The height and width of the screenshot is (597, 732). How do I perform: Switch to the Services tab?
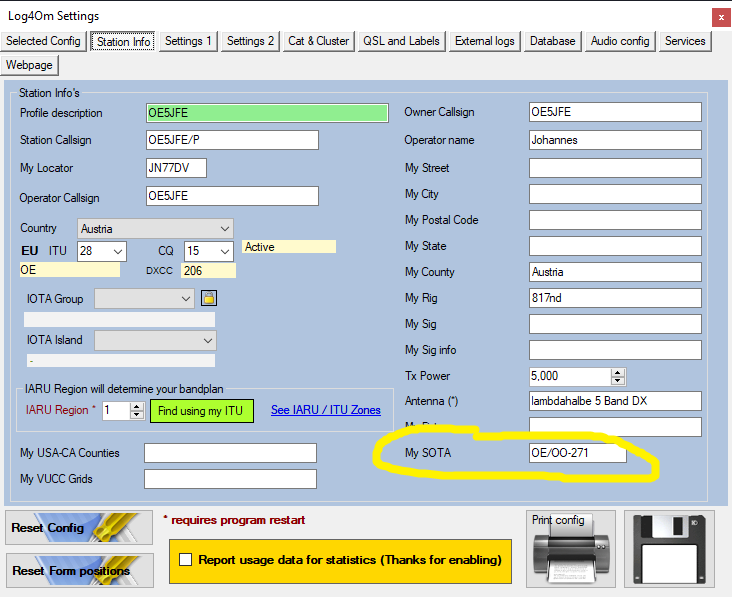[685, 41]
